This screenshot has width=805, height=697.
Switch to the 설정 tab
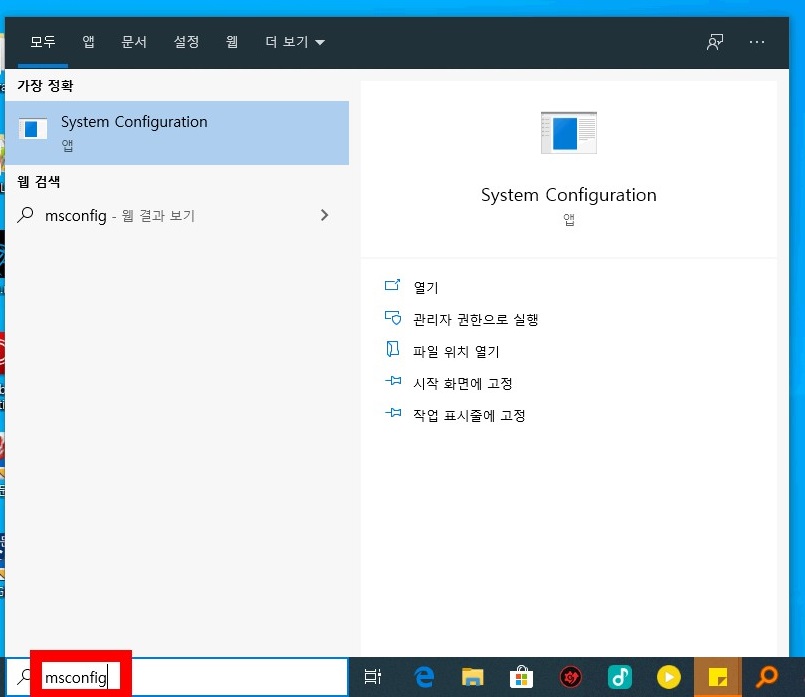pos(186,42)
